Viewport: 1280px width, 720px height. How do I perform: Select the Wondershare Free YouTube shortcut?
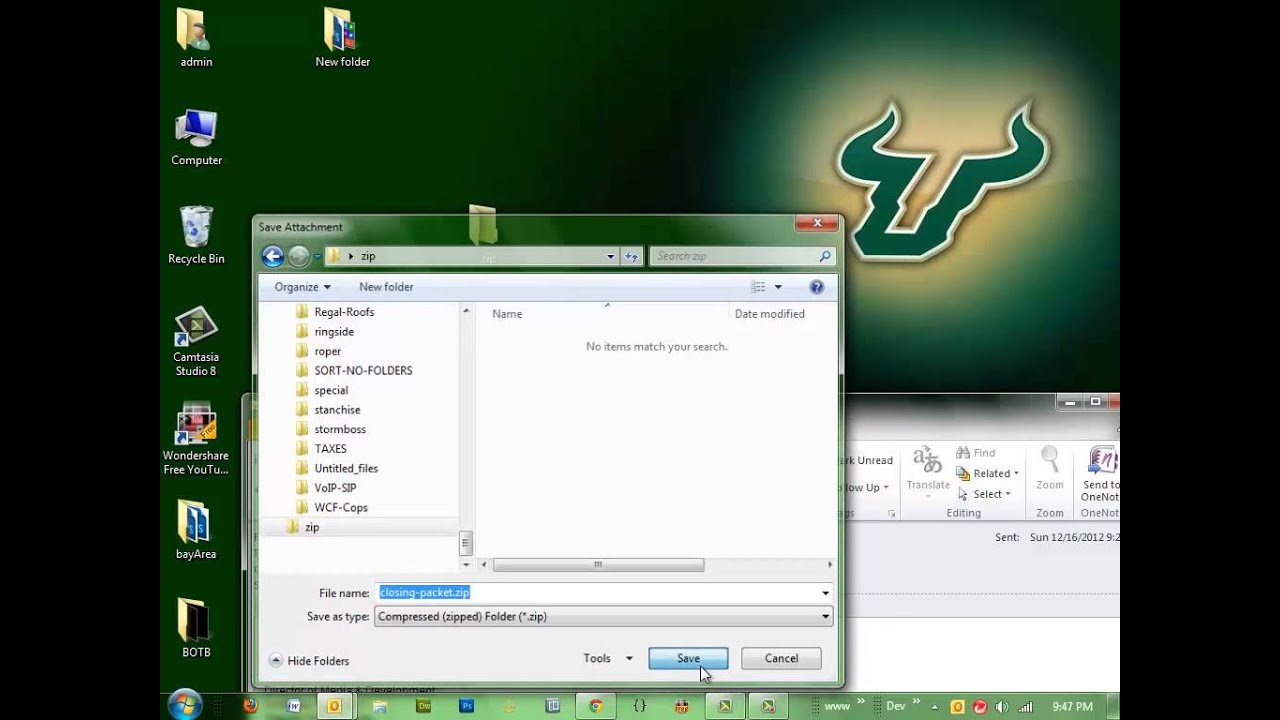(196, 439)
